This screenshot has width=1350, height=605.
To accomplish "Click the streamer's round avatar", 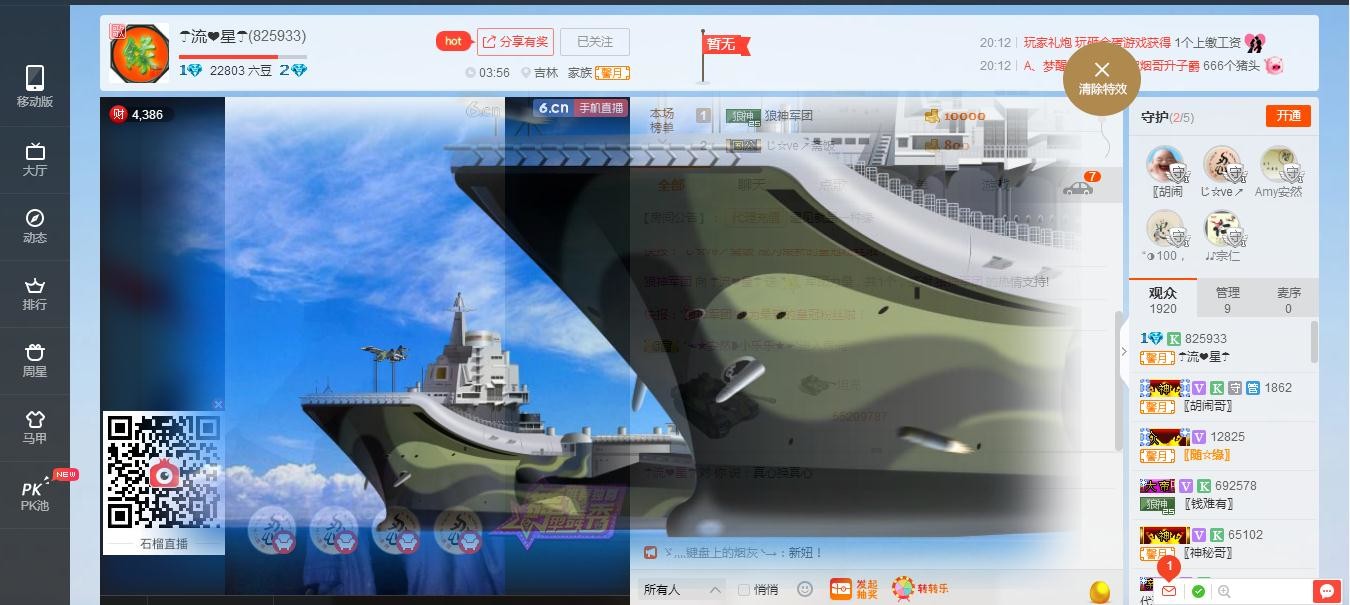I will coord(139,53).
